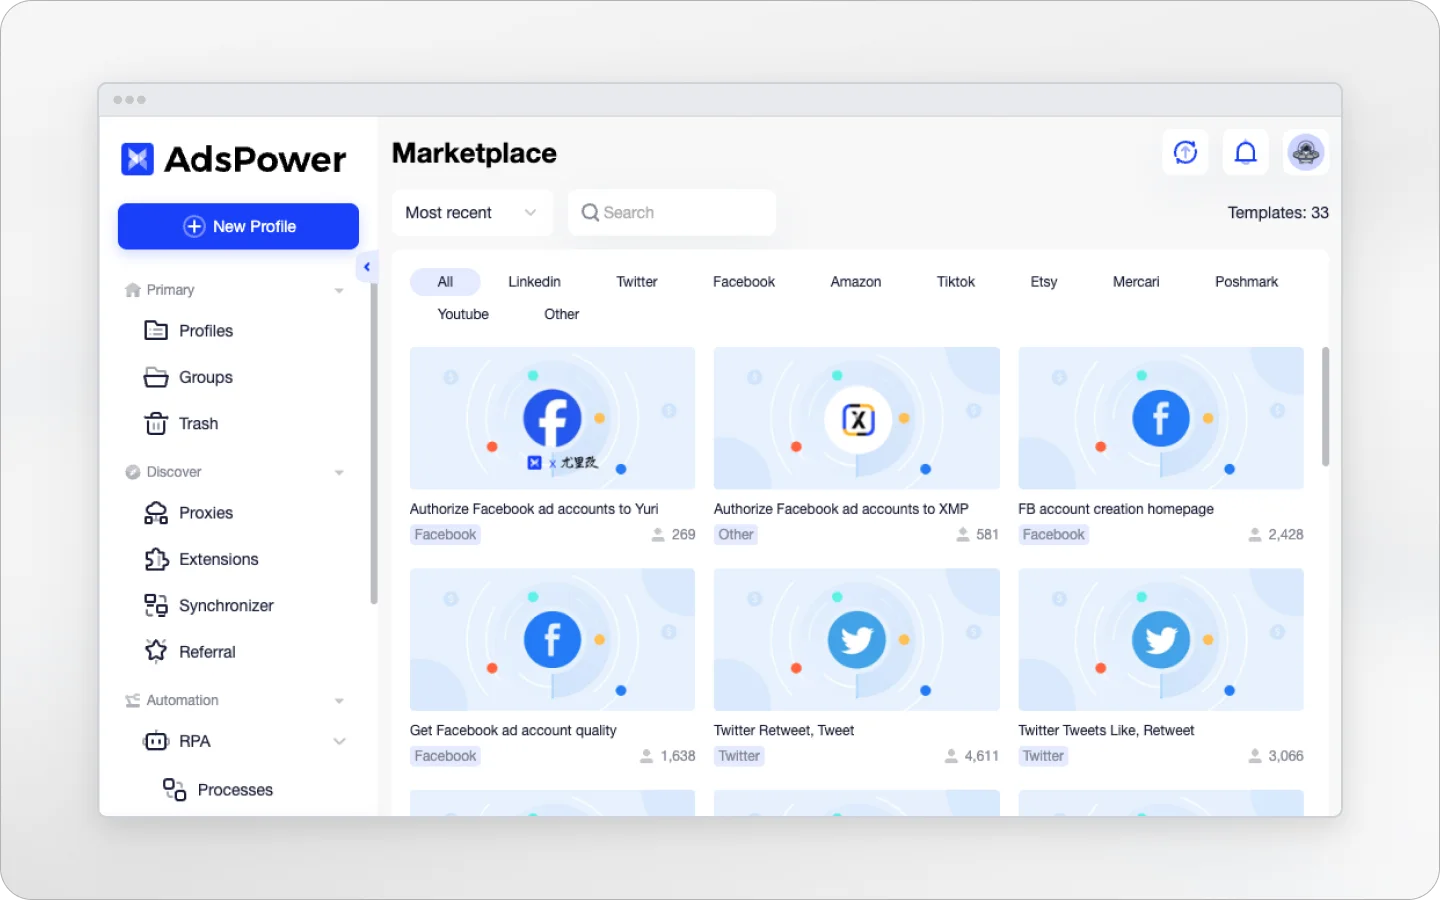Collapse the Discover section chevron

(339, 473)
